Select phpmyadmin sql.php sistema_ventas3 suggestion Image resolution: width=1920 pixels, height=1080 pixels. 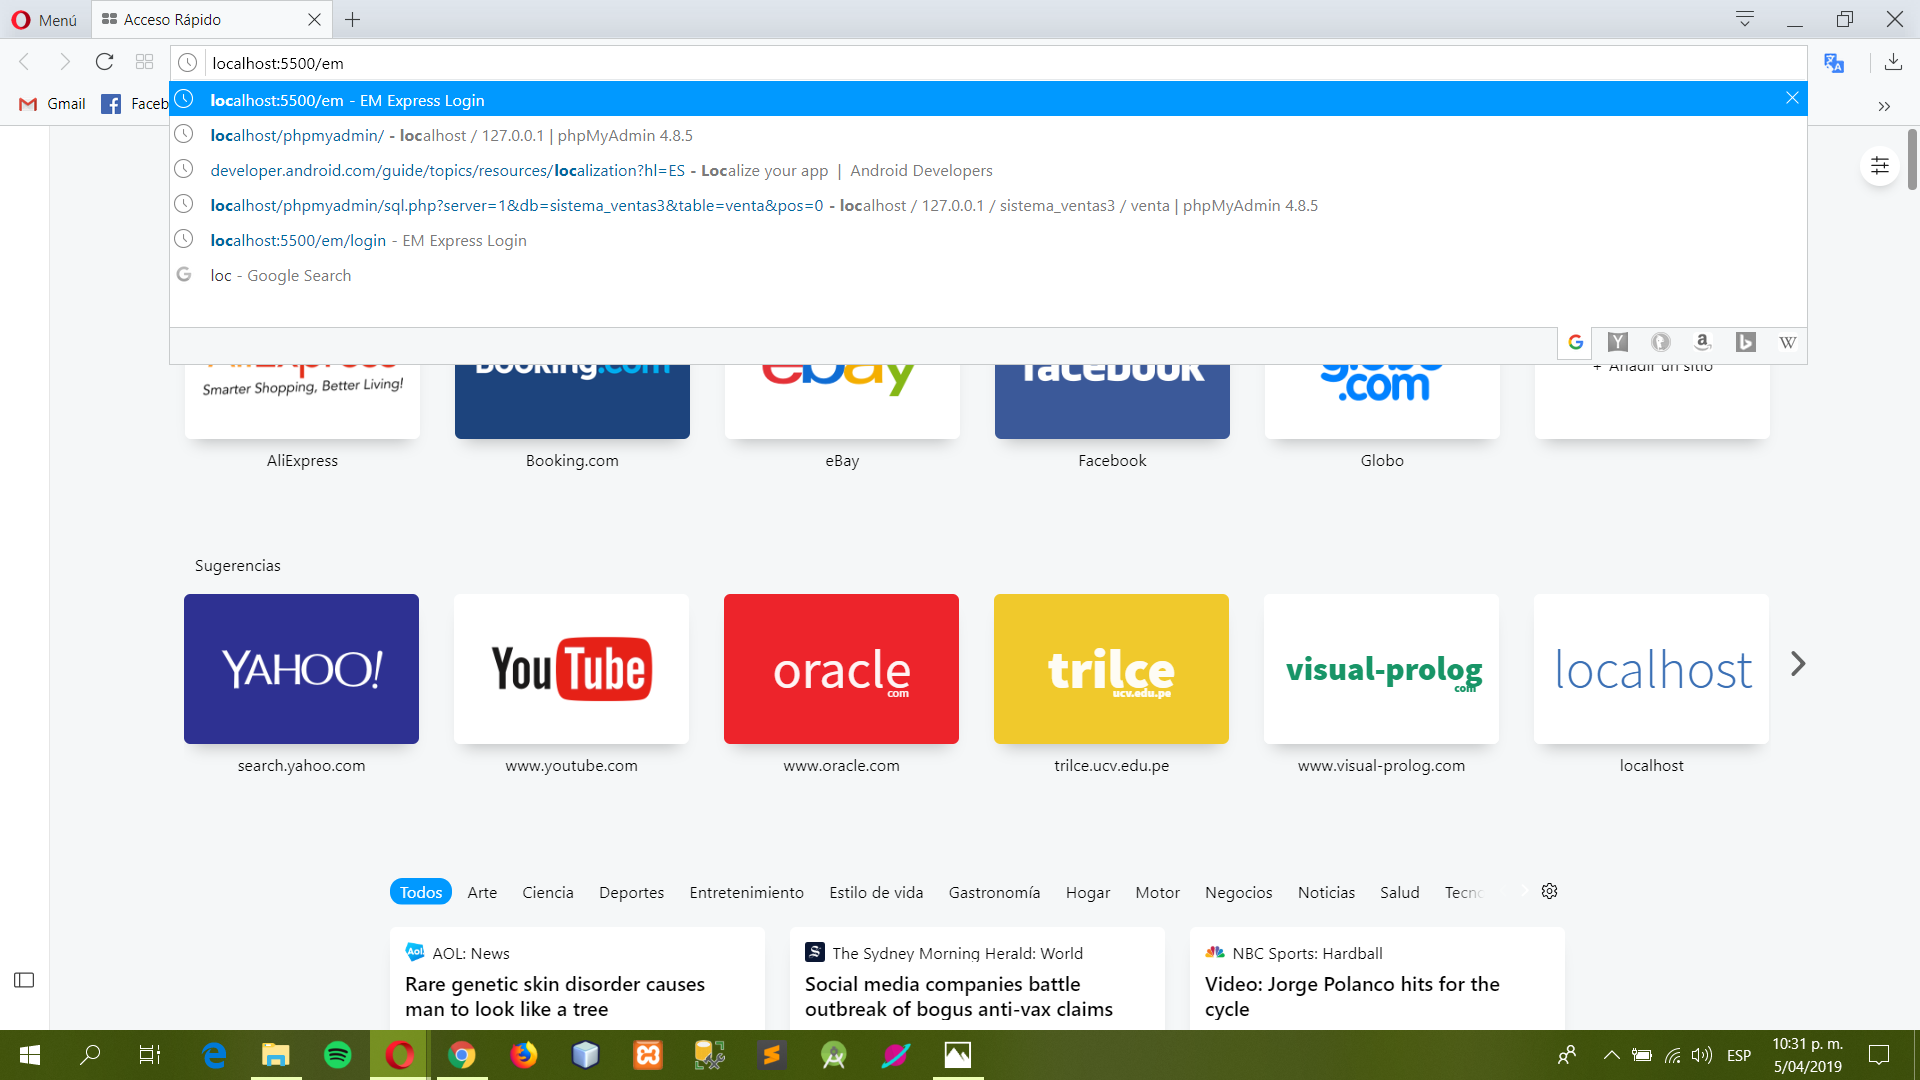point(988,205)
